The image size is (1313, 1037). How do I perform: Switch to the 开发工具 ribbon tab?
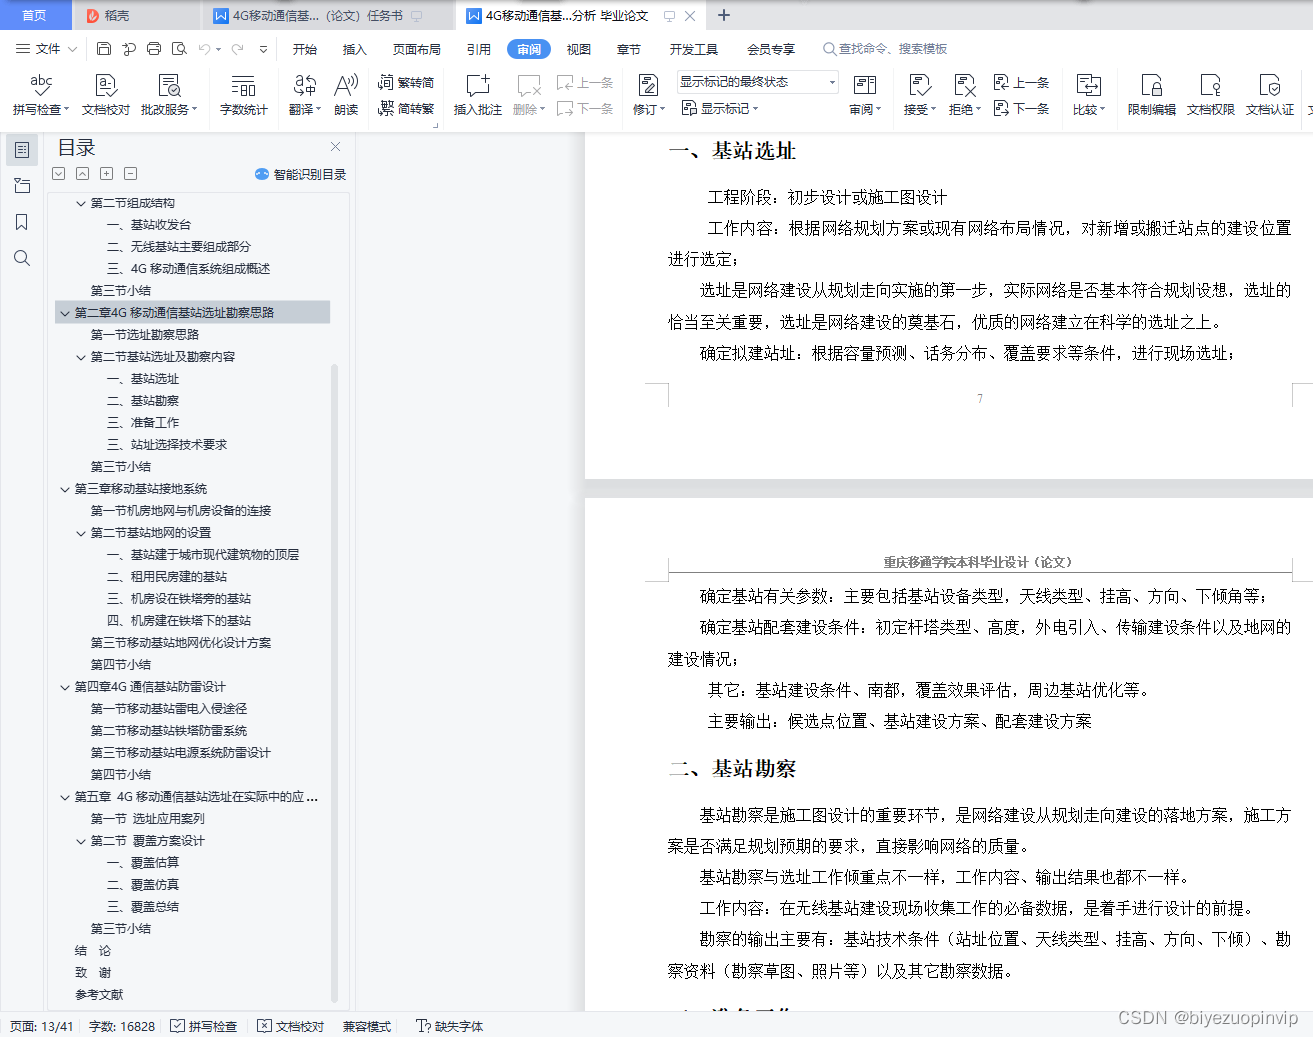694,49
